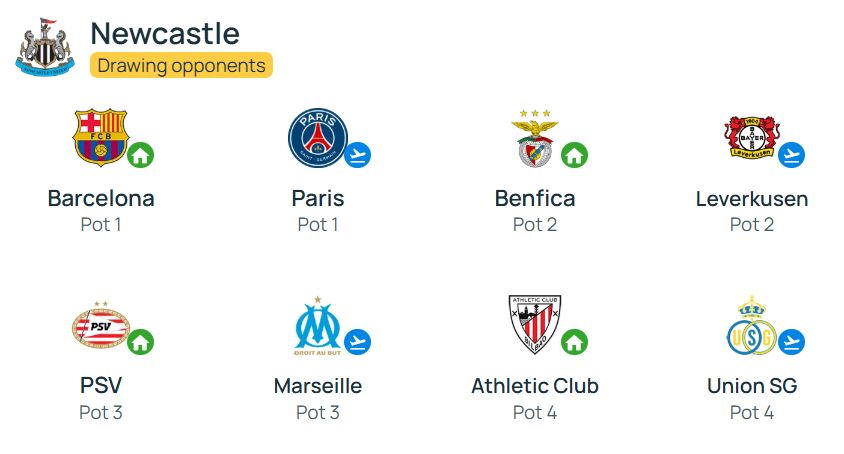This screenshot has width=844, height=454.
Task: Click the Newcastle United club crest
Action: point(45,47)
